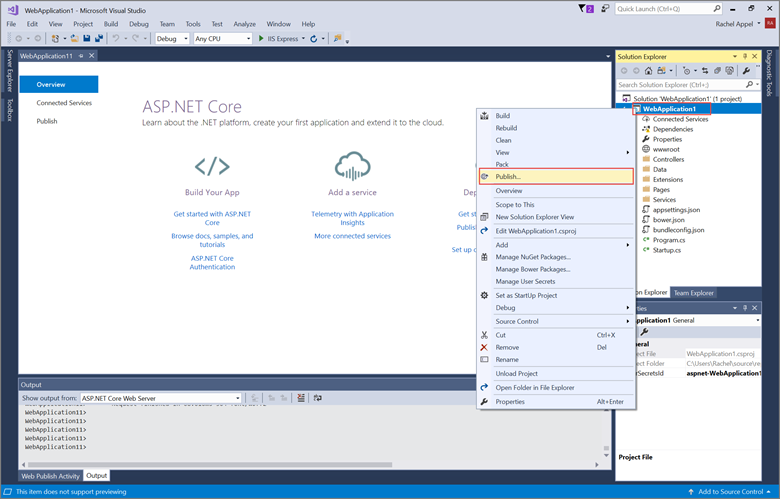Click the Build Your App code icon
The width and height of the screenshot is (780, 499).
[x=212, y=166]
